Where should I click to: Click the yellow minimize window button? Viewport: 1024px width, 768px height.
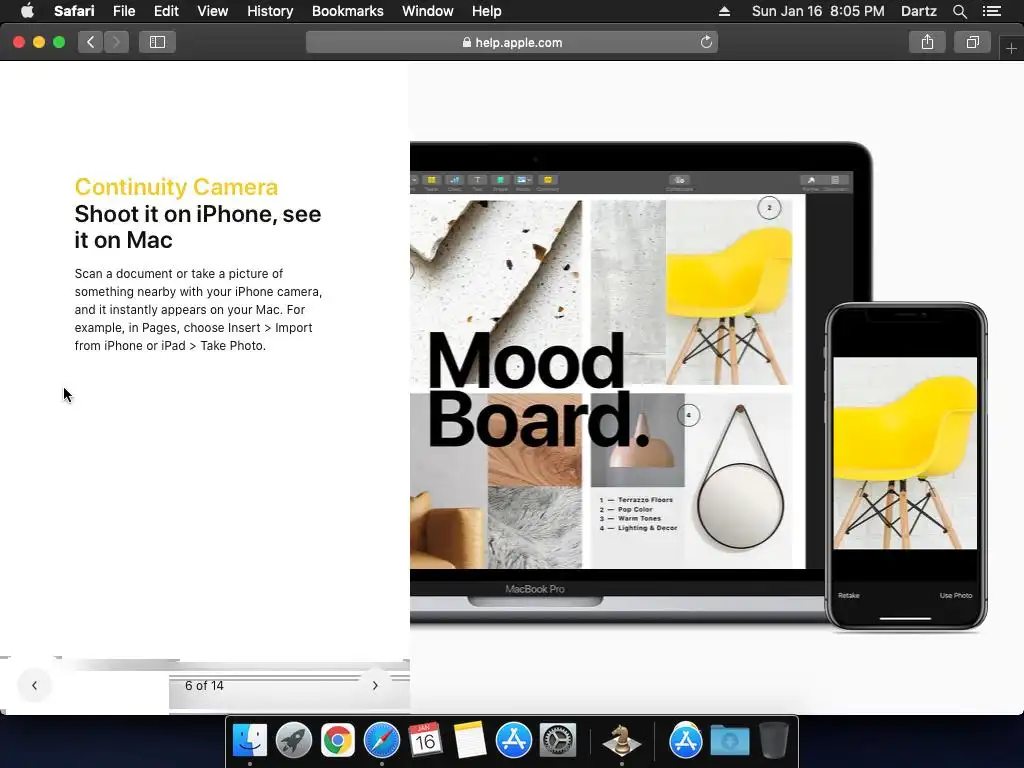tap(39, 42)
